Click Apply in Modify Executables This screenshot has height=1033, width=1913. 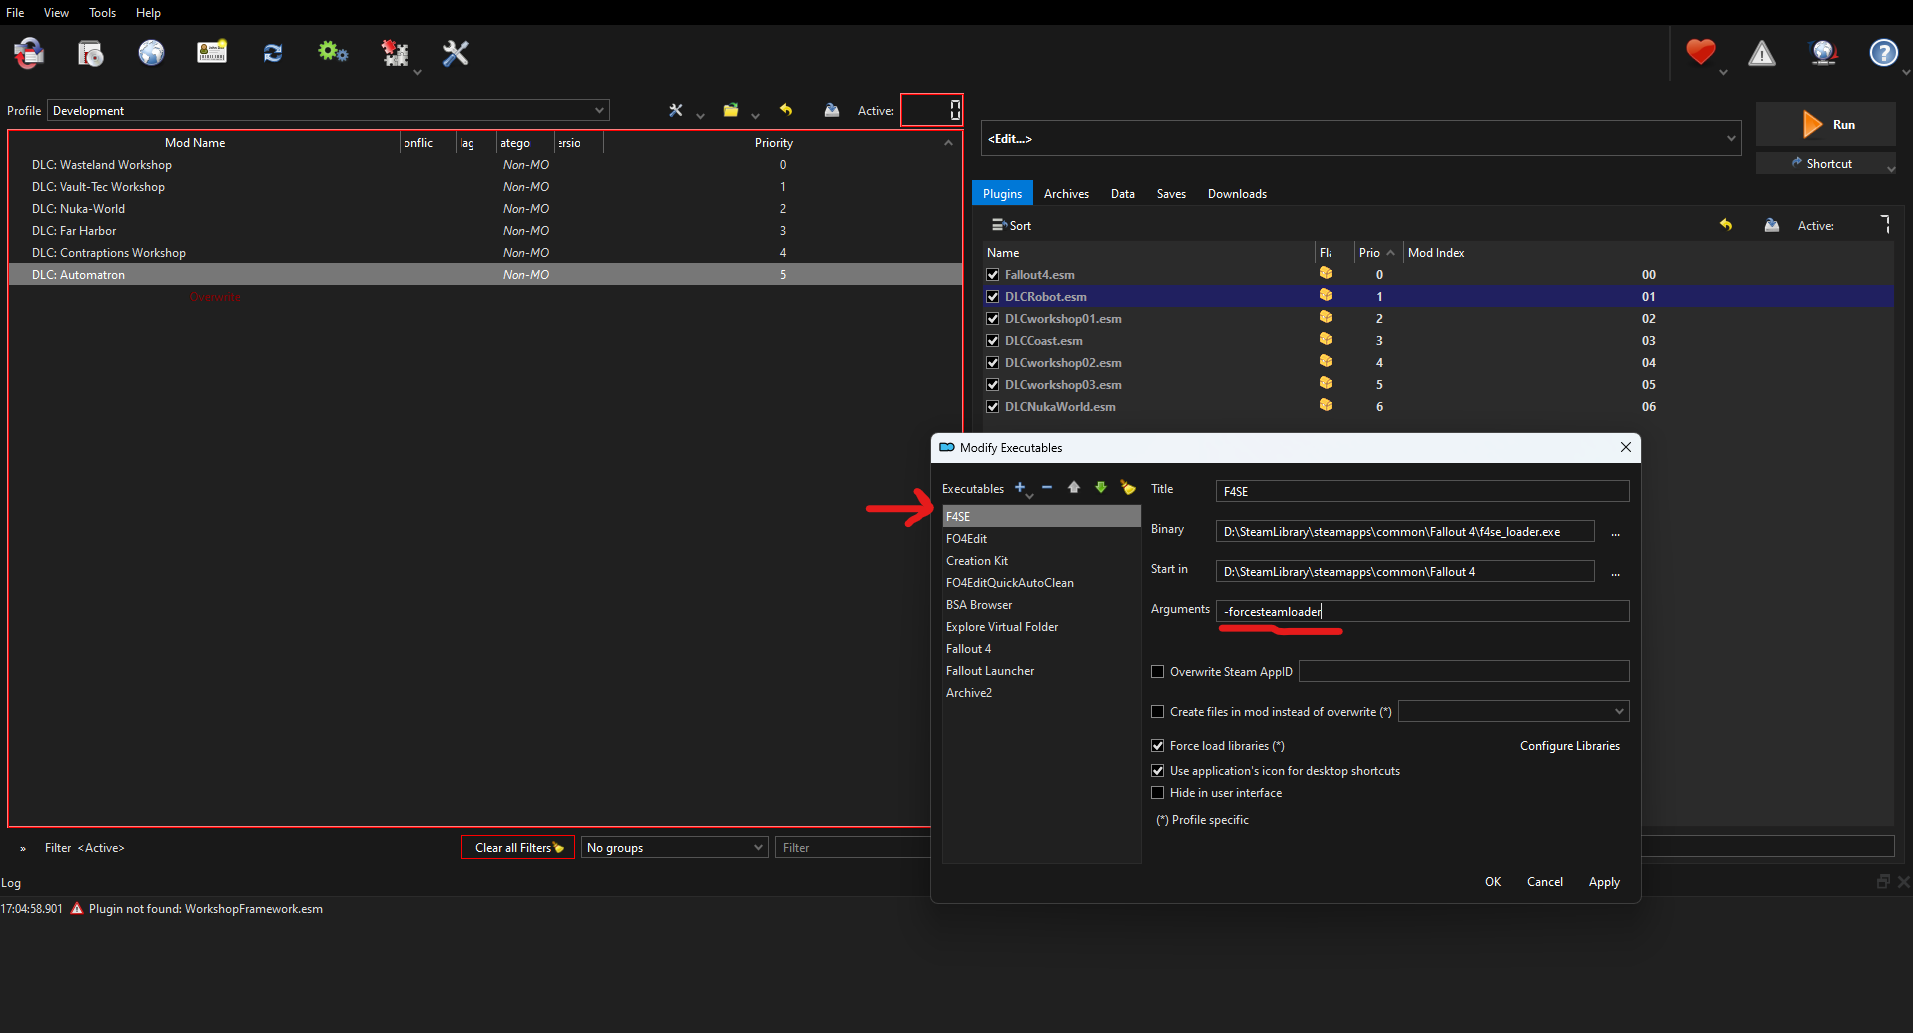tap(1604, 882)
